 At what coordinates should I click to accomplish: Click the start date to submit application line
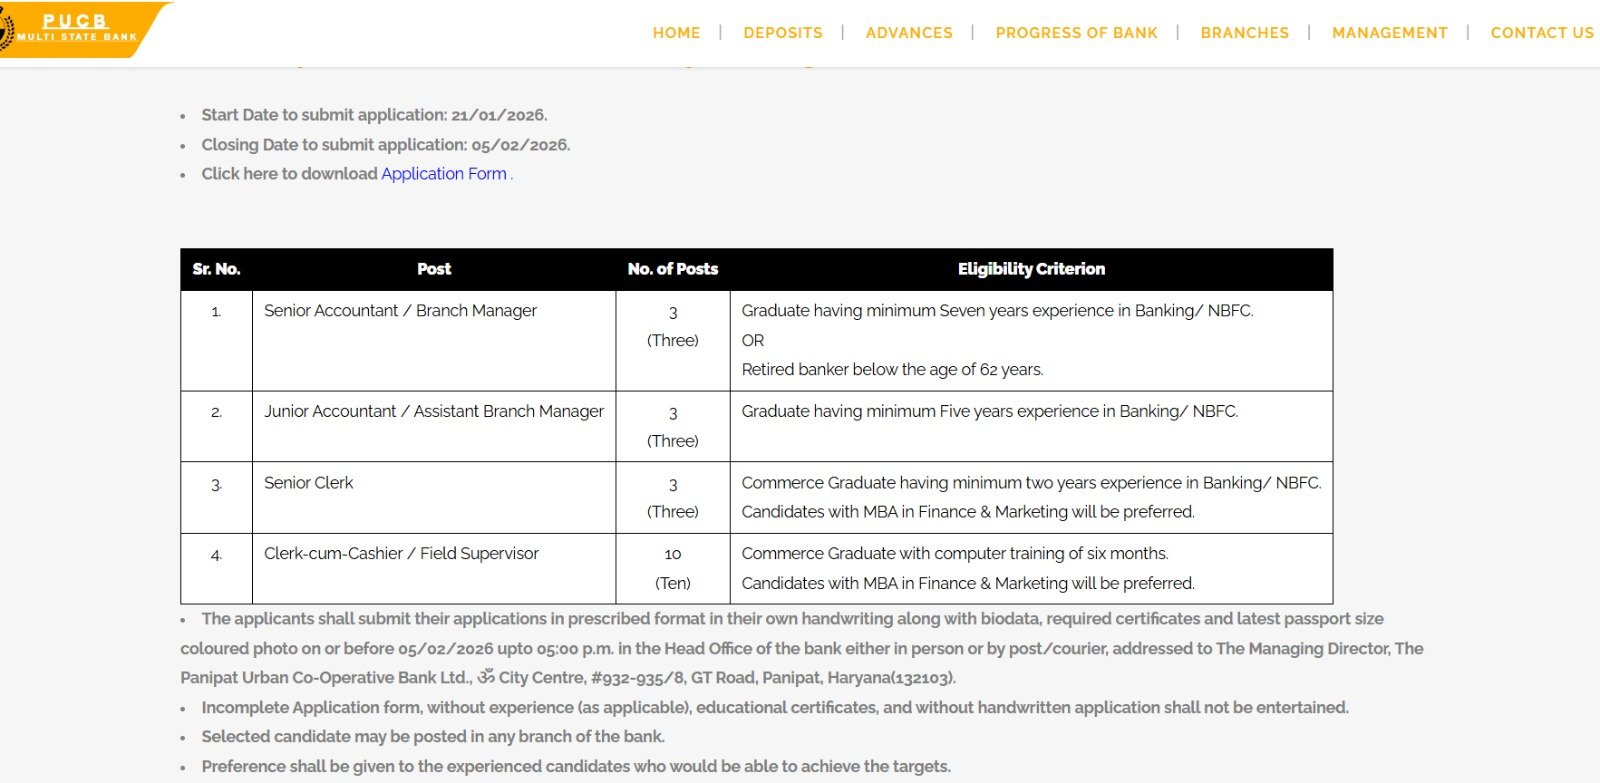374,115
